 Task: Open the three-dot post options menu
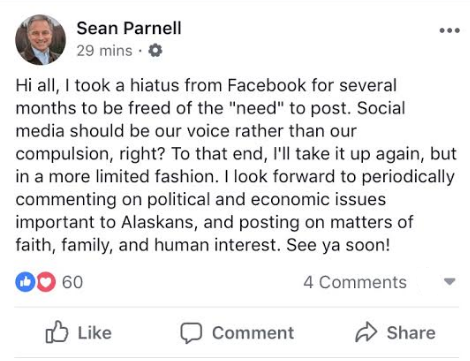coord(449,31)
